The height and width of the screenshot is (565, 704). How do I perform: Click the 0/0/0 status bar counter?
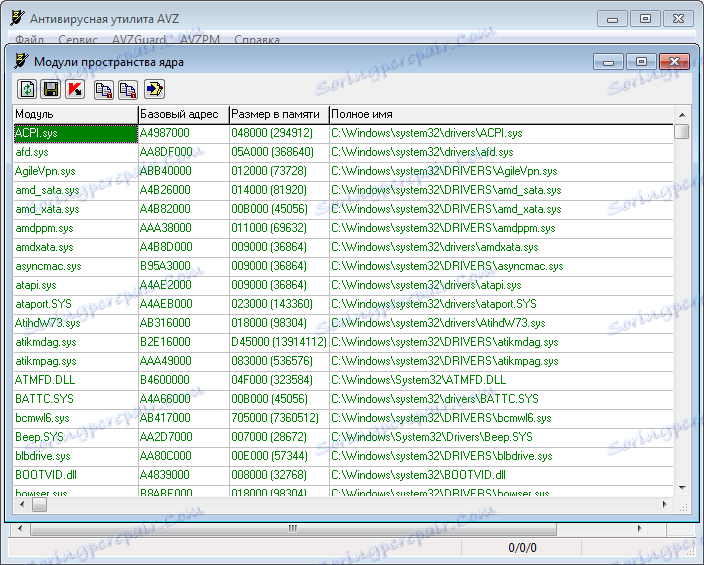pos(522,548)
